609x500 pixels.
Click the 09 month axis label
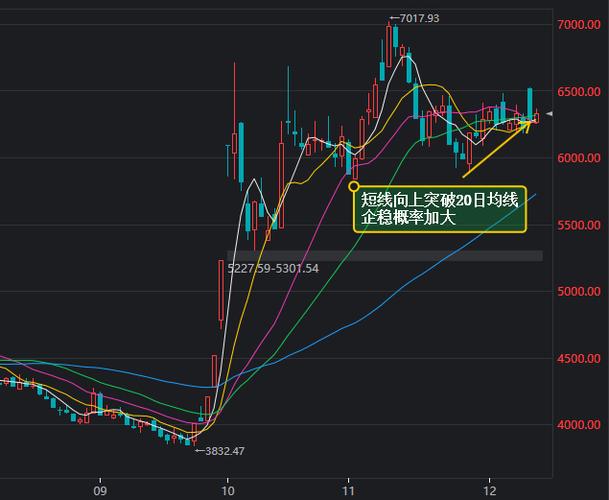(x=100, y=491)
